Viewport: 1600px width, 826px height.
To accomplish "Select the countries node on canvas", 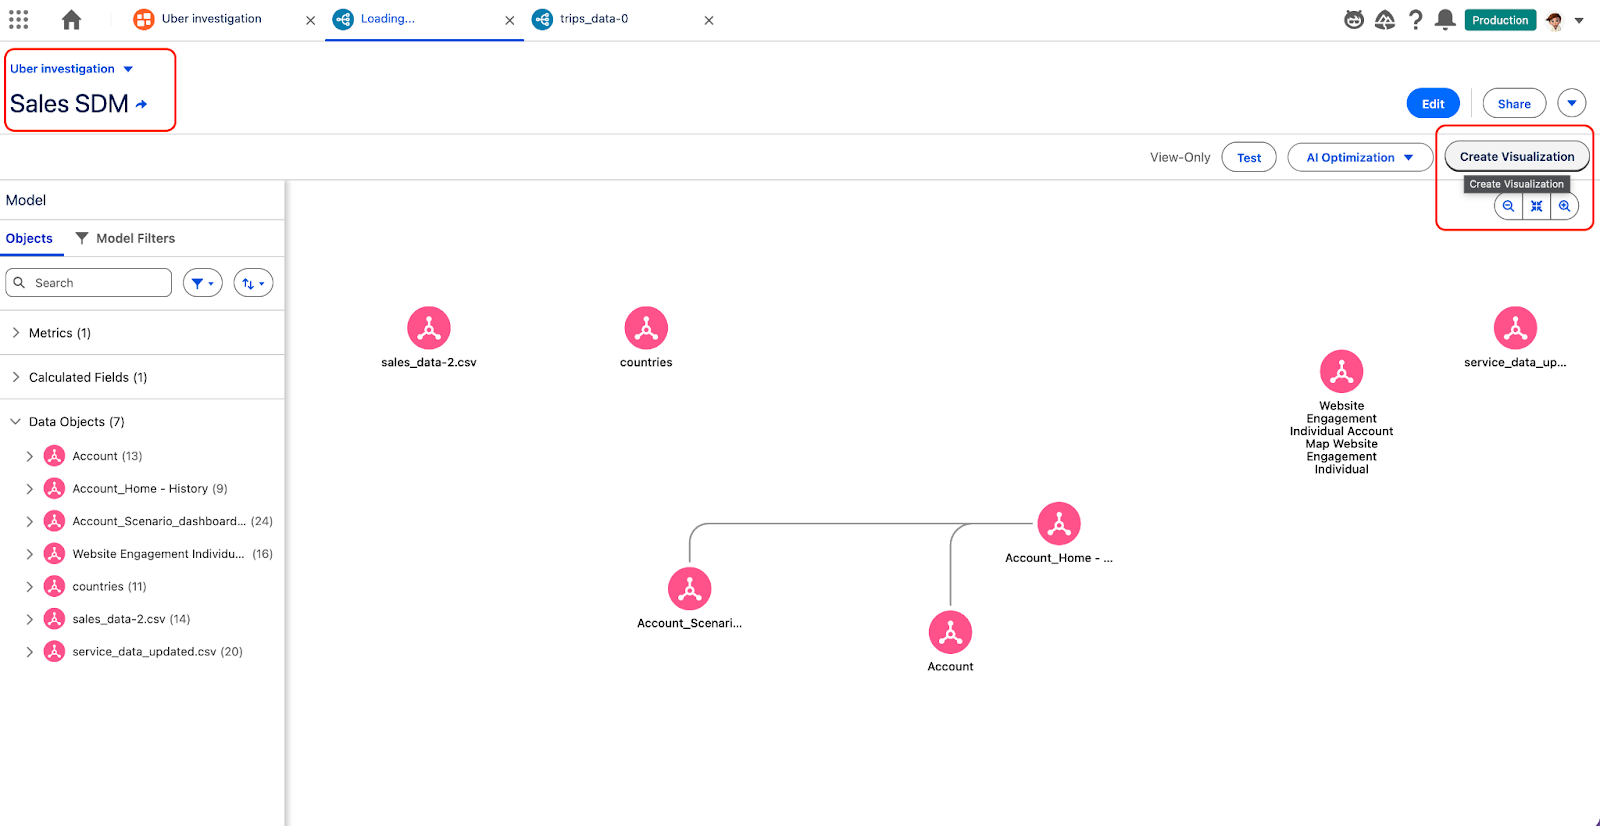I will click(x=646, y=328).
